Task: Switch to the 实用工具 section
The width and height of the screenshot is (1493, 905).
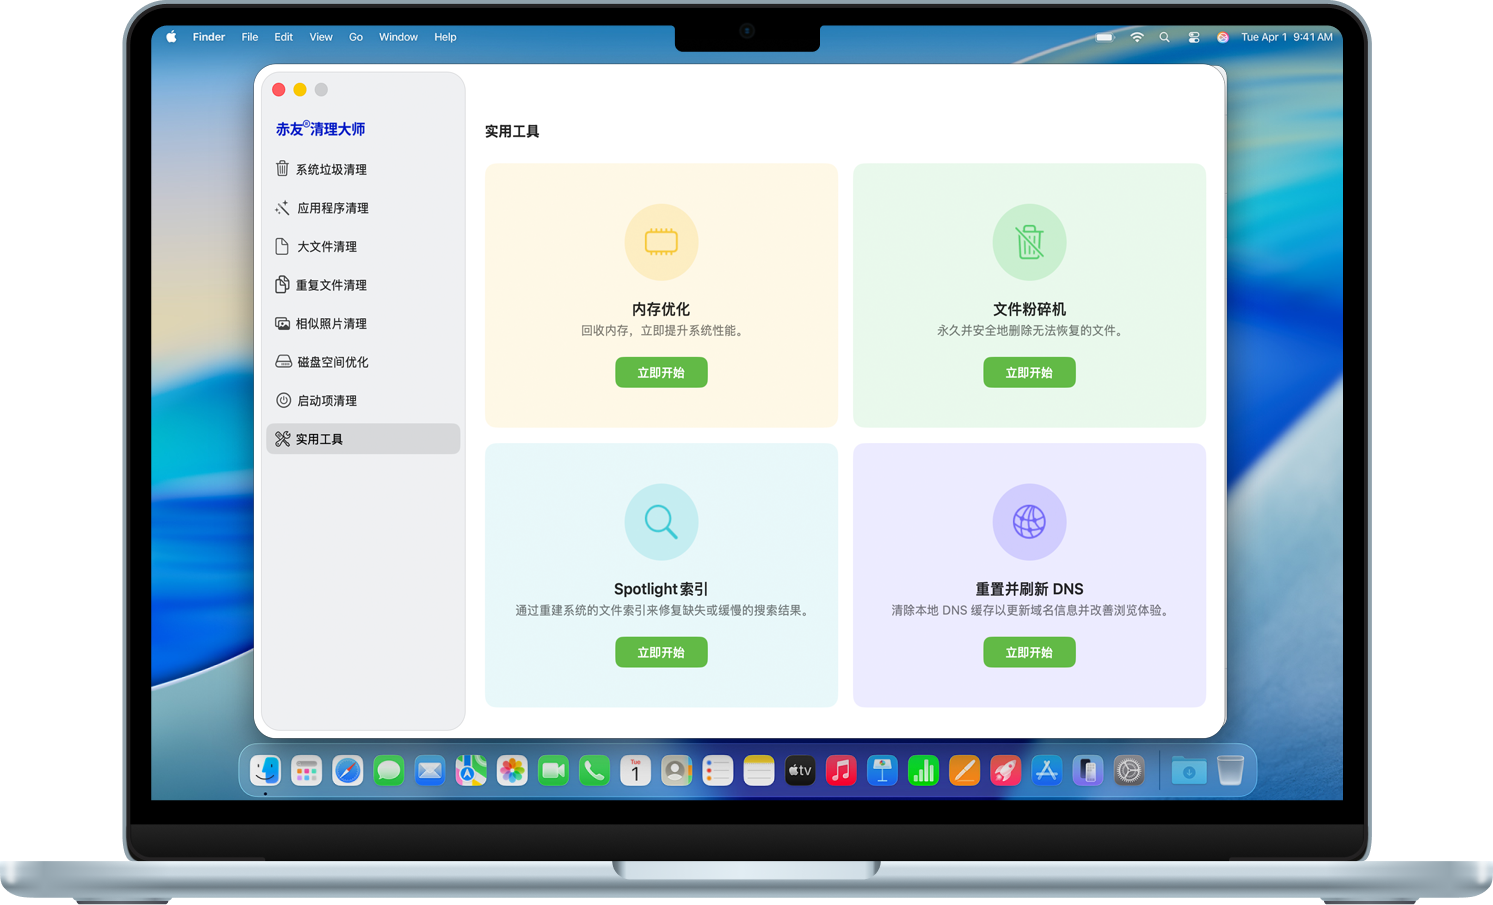Action: (x=320, y=438)
